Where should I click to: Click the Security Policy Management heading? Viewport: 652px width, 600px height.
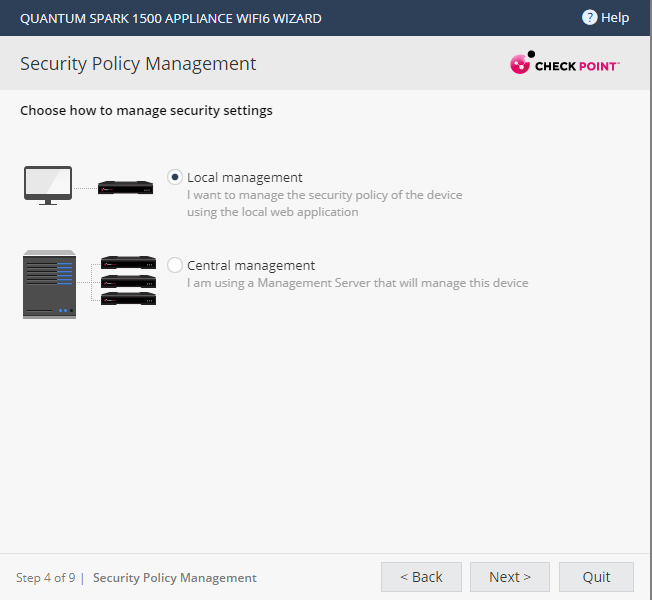pos(138,64)
